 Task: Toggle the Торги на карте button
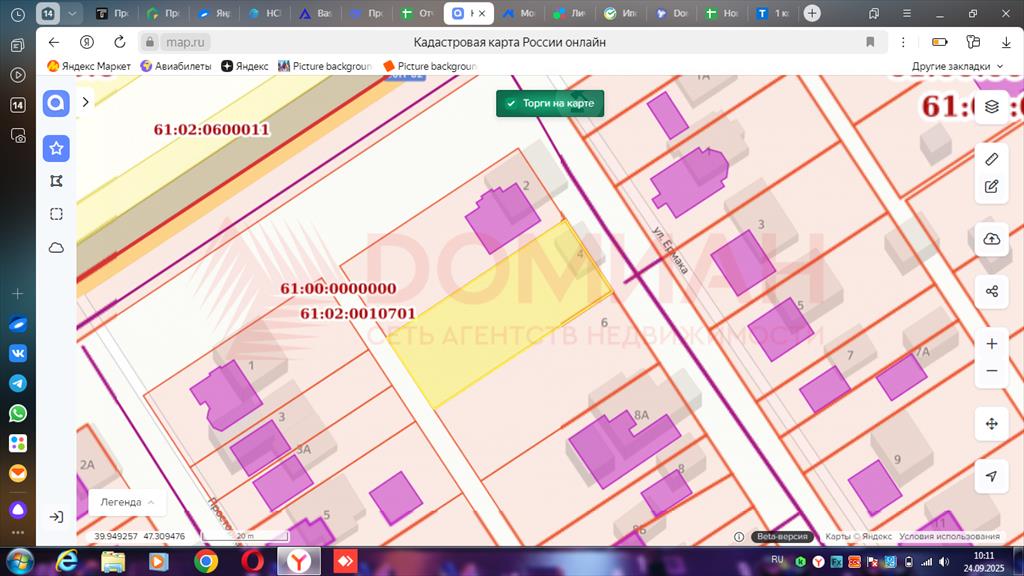[550, 104]
